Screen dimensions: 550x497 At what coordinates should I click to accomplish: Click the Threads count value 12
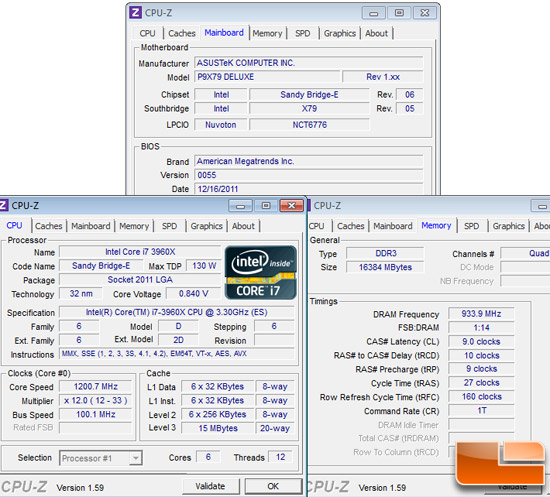click(x=280, y=457)
